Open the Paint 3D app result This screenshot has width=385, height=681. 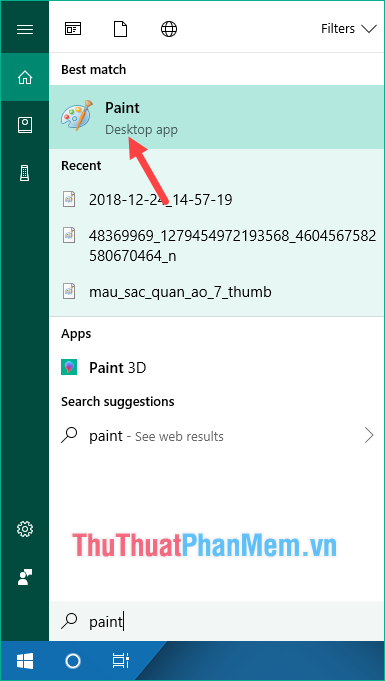coord(217,368)
